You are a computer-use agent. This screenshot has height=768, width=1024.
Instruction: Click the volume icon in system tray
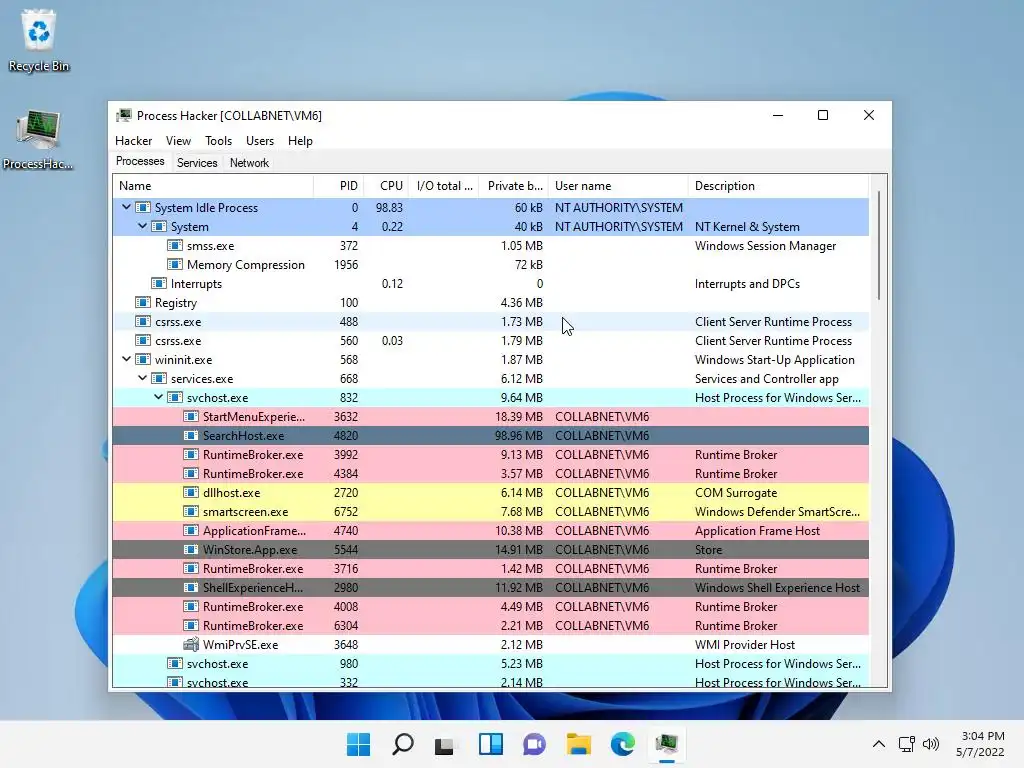tap(931, 744)
